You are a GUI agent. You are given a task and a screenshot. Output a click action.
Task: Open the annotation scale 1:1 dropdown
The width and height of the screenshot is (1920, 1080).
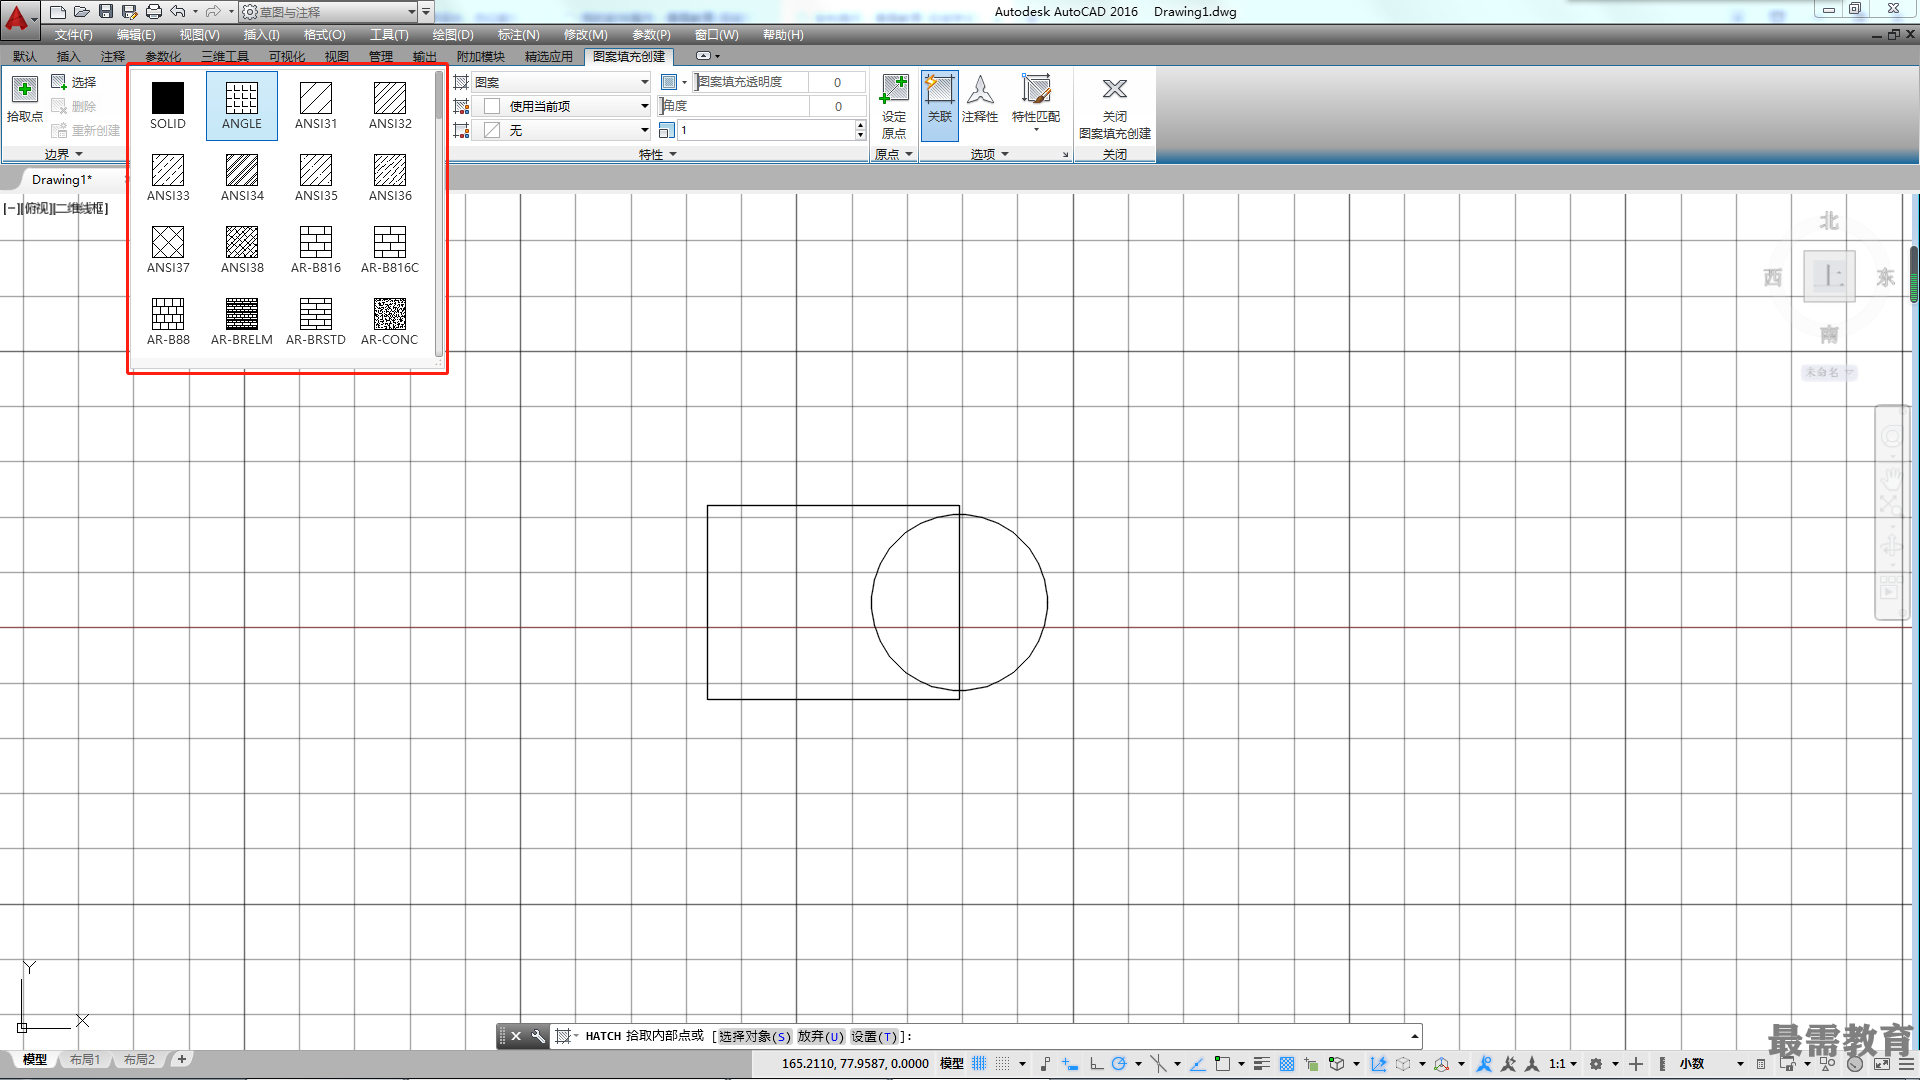pyautogui.click(x=1563, y=1064)
